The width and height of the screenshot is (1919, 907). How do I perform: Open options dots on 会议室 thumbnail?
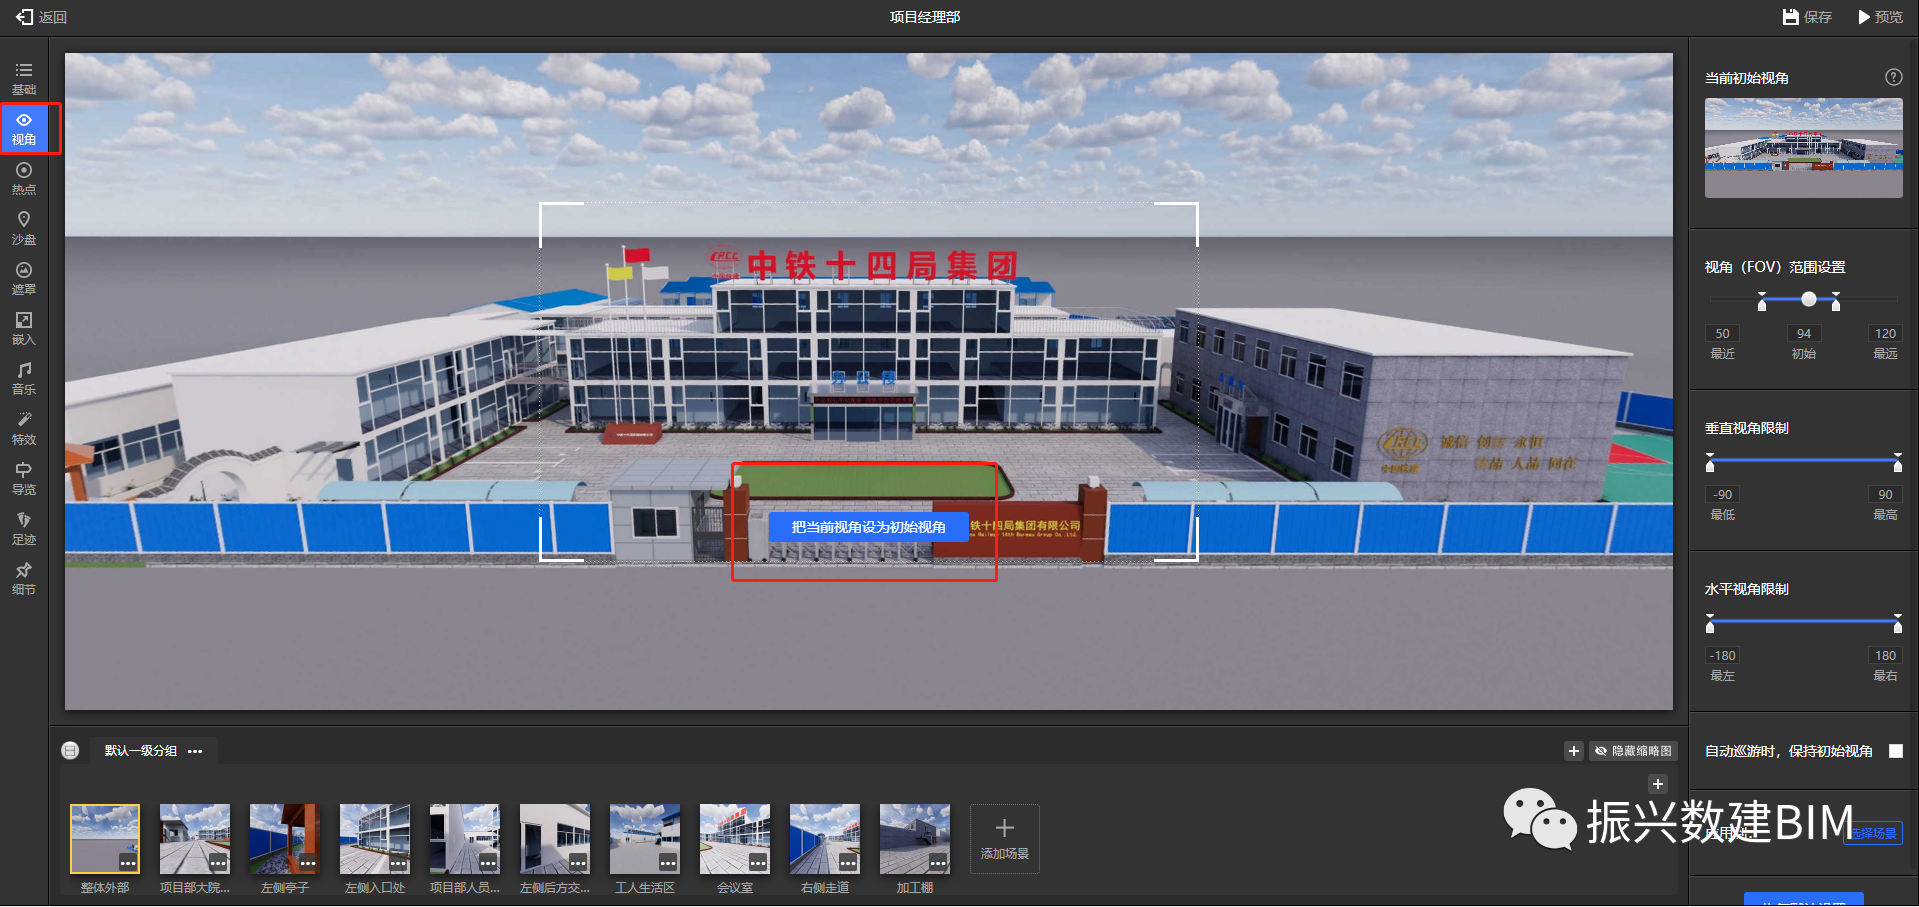click(758, 863)
